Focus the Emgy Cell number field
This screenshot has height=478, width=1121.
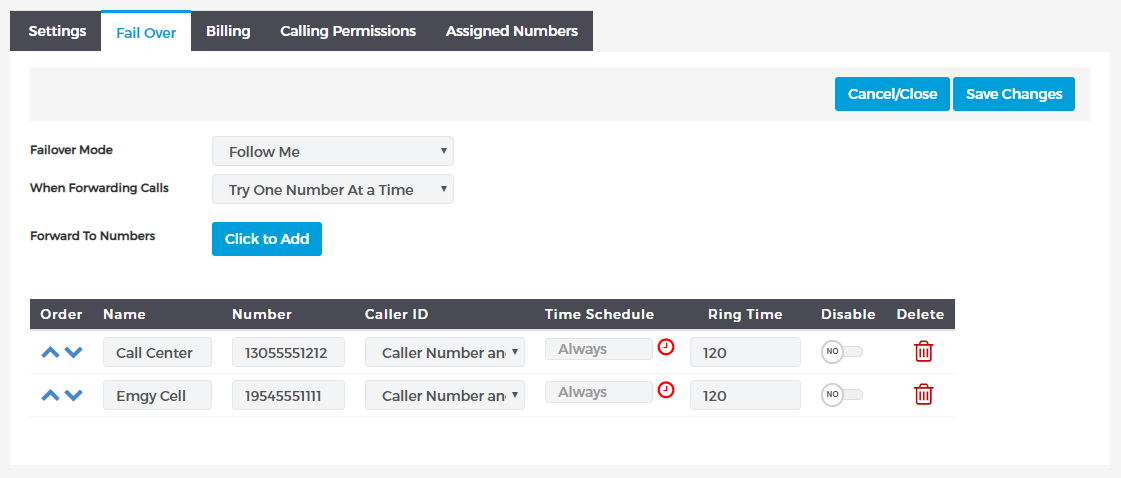(288, 395)
